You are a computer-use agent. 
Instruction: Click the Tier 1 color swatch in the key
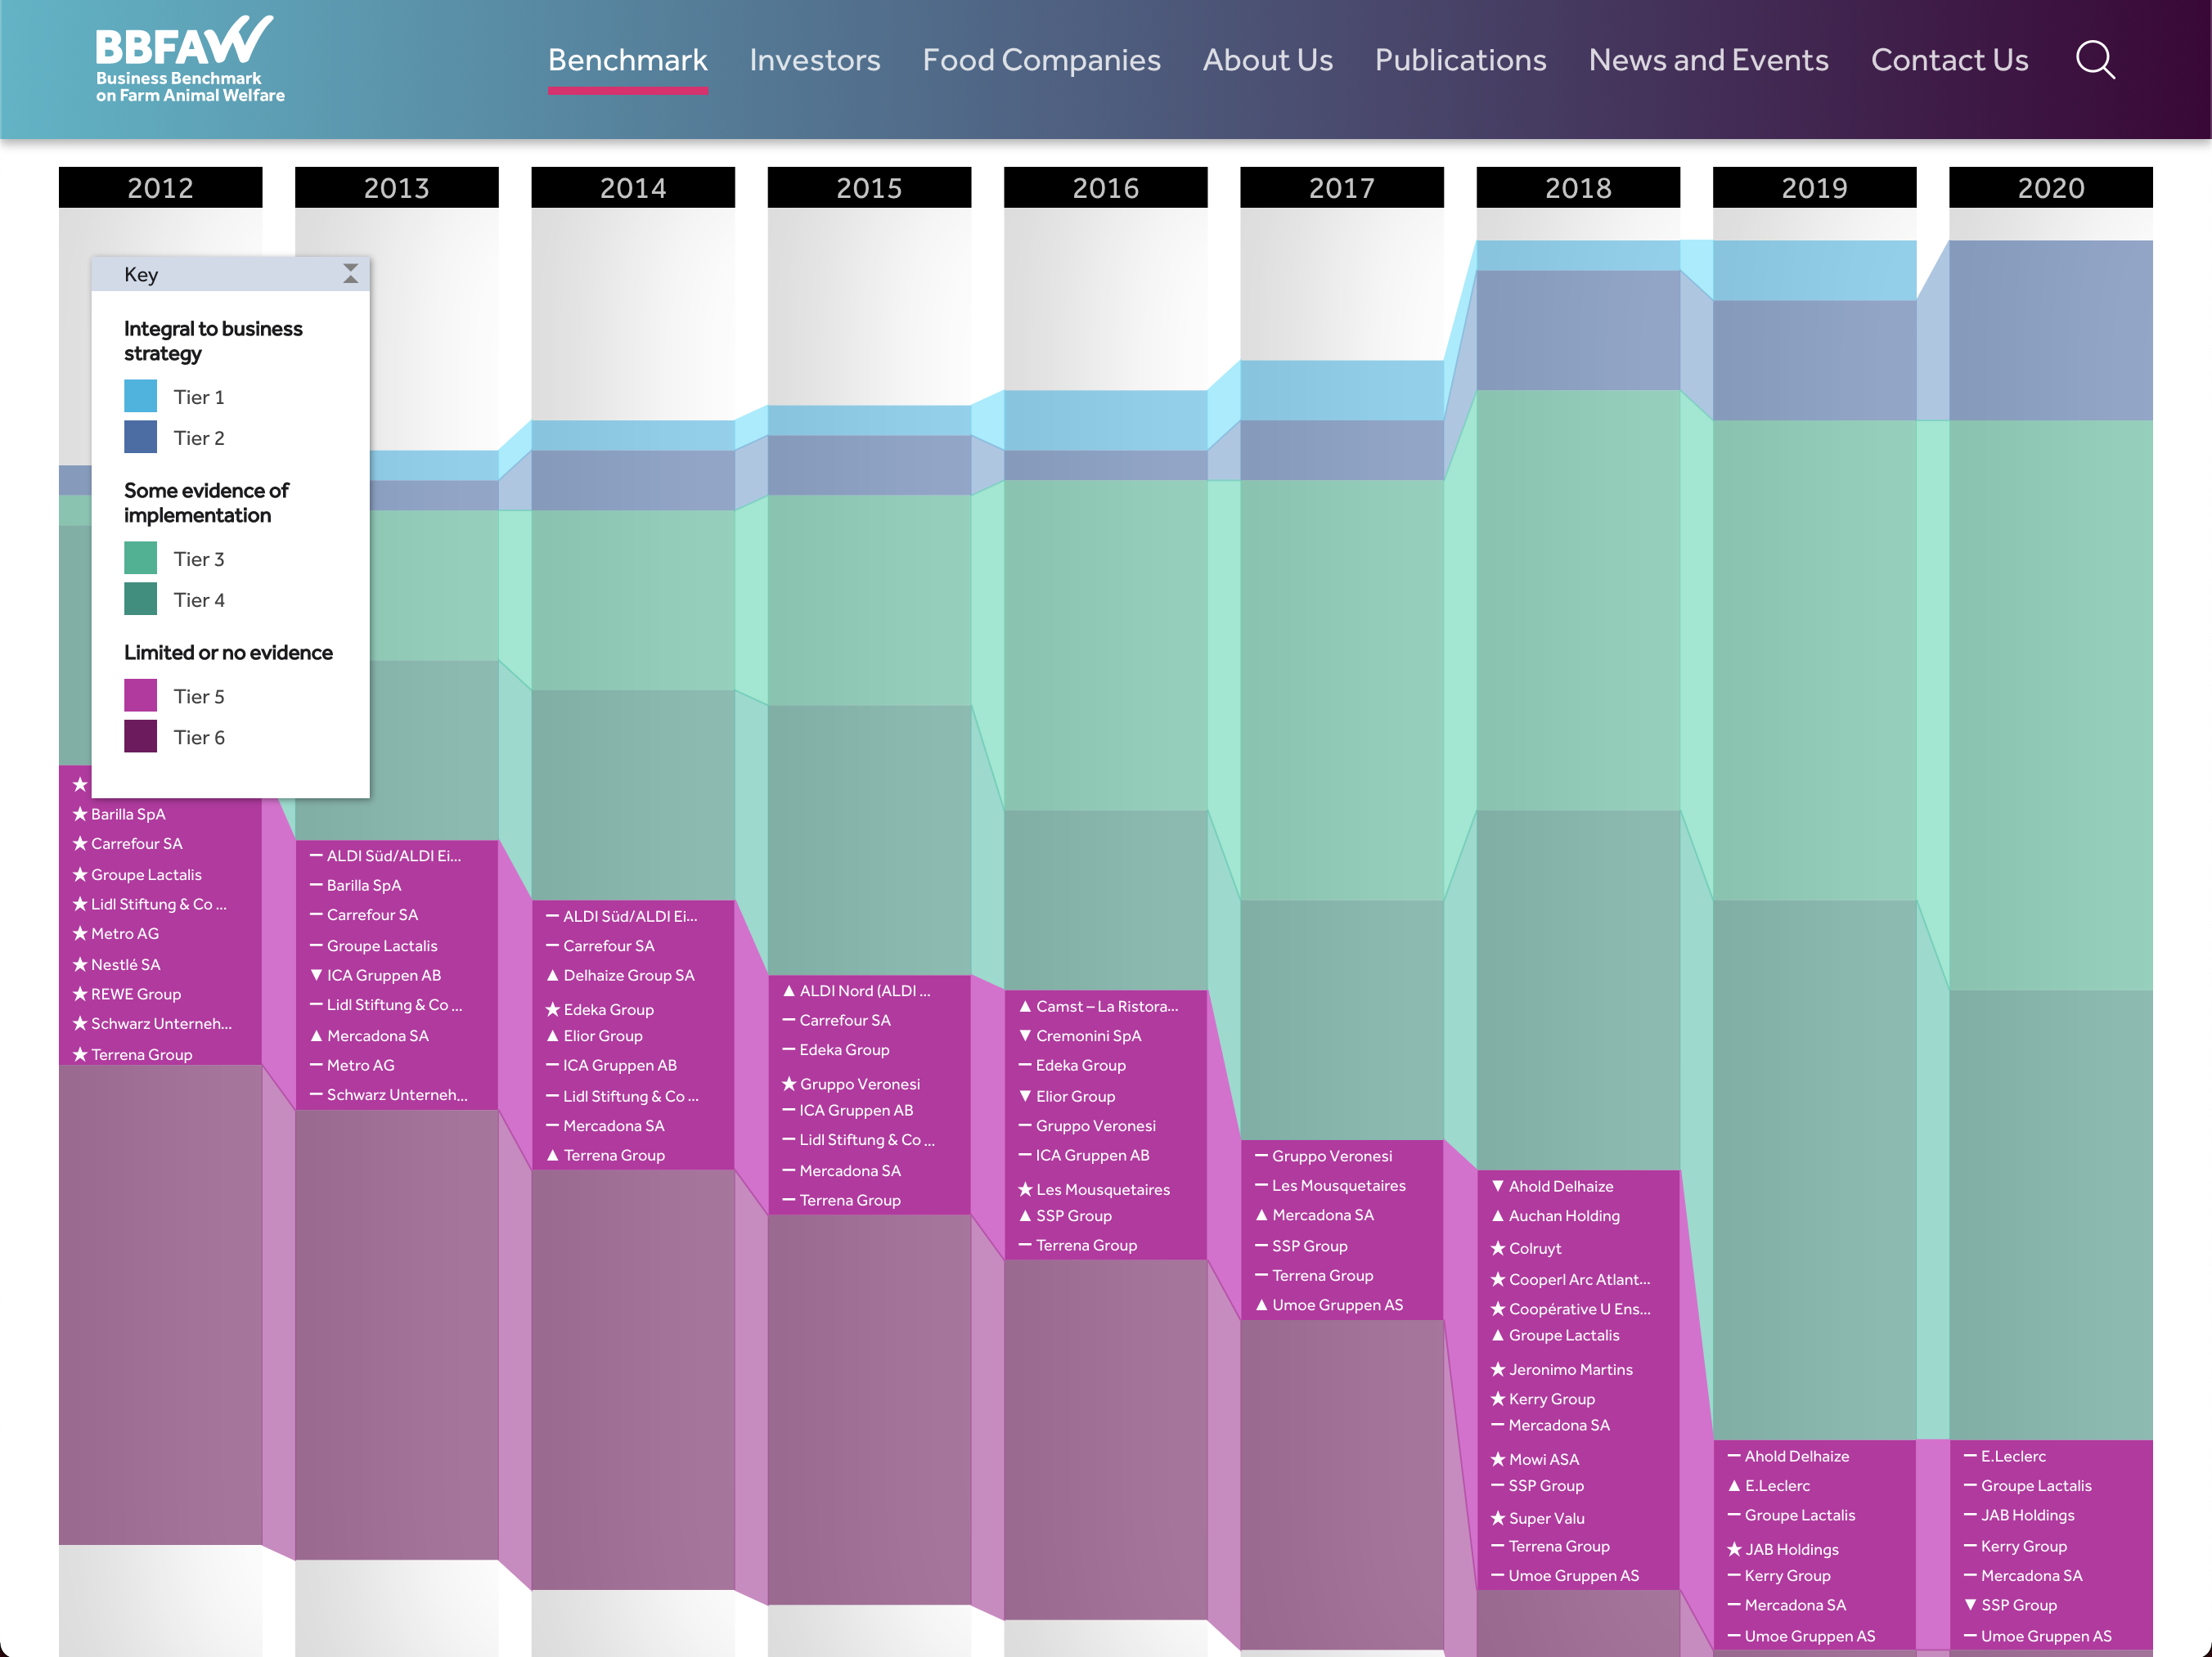(140, 397)
